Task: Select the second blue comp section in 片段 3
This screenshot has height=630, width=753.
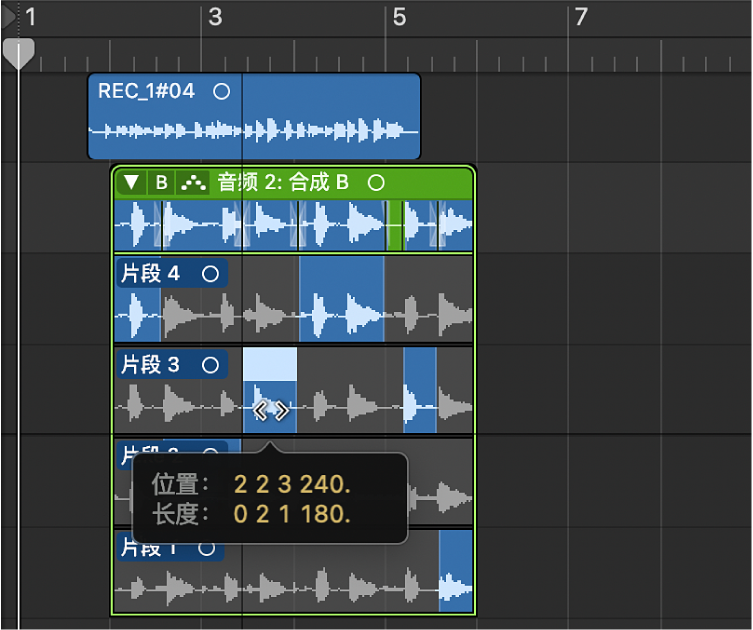Action: pos(420,390)
